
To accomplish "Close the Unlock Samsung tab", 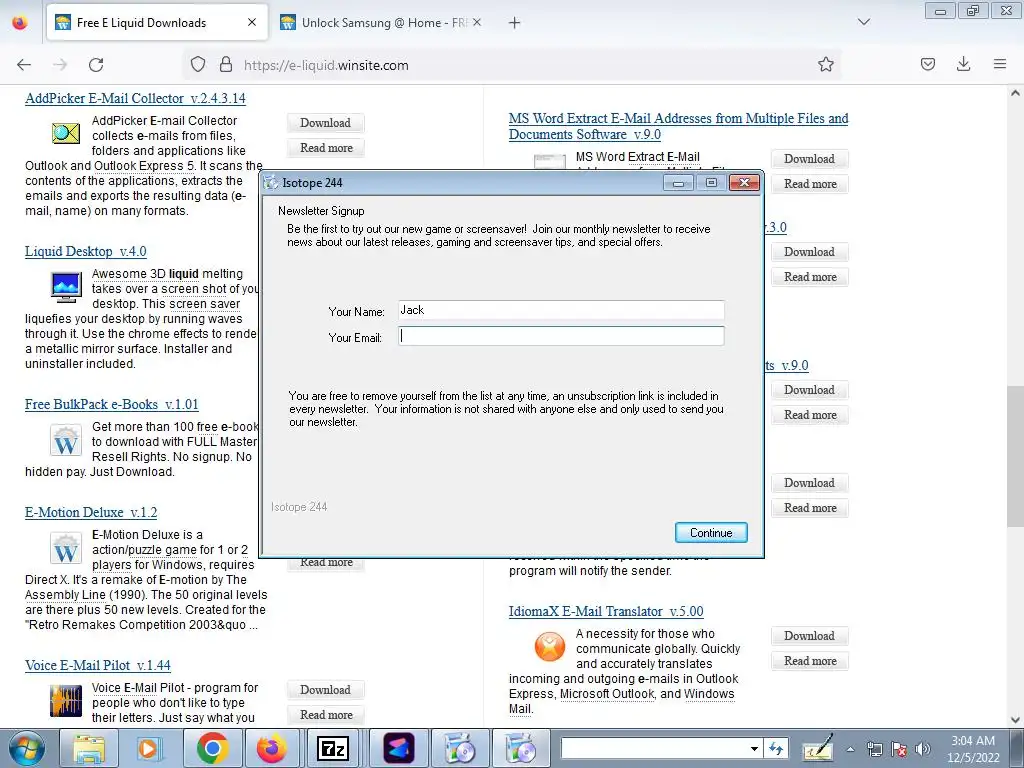I will [x=477, y=23].
